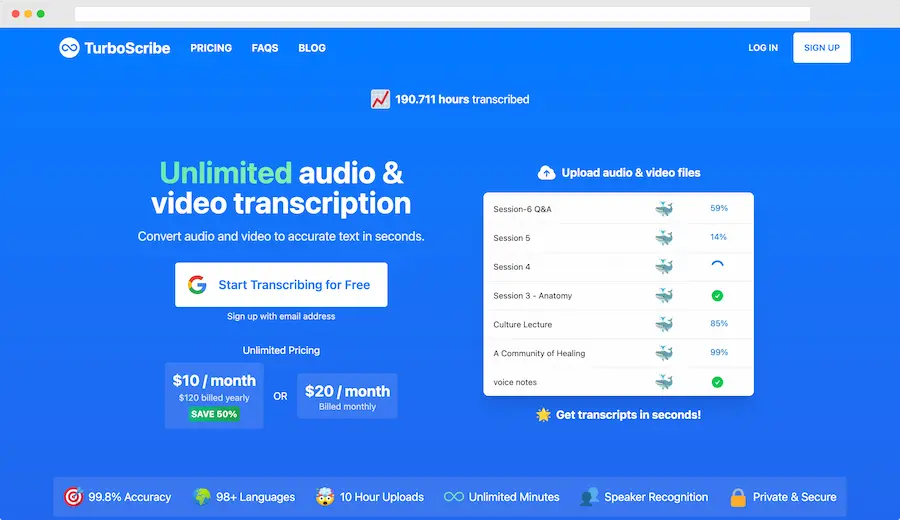900x520 pixels.
Task: Select the $10 / month yearly plan
Action: click(214, 395)
